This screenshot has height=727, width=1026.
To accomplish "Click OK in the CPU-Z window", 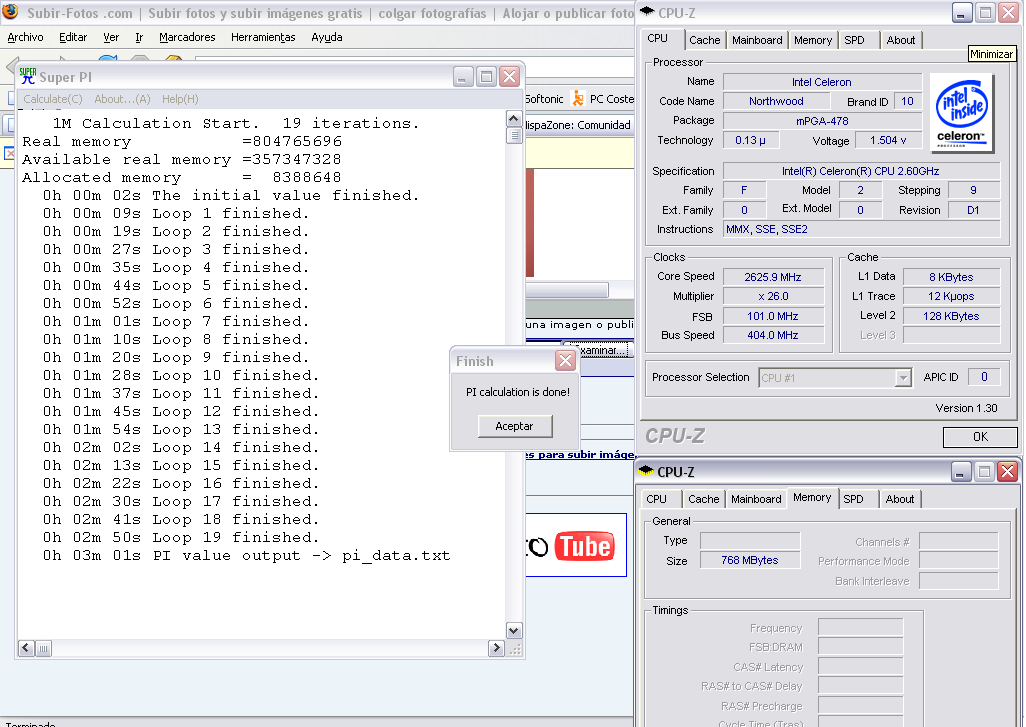I will coord(980,437).
